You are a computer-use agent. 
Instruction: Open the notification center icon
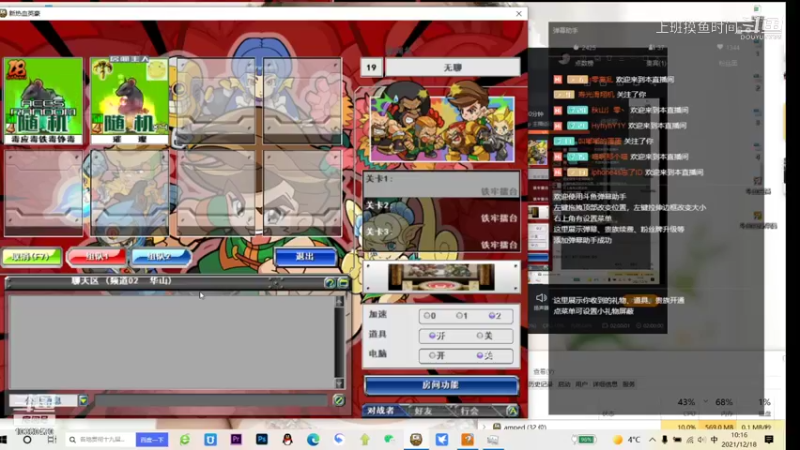tap(769, 439)
